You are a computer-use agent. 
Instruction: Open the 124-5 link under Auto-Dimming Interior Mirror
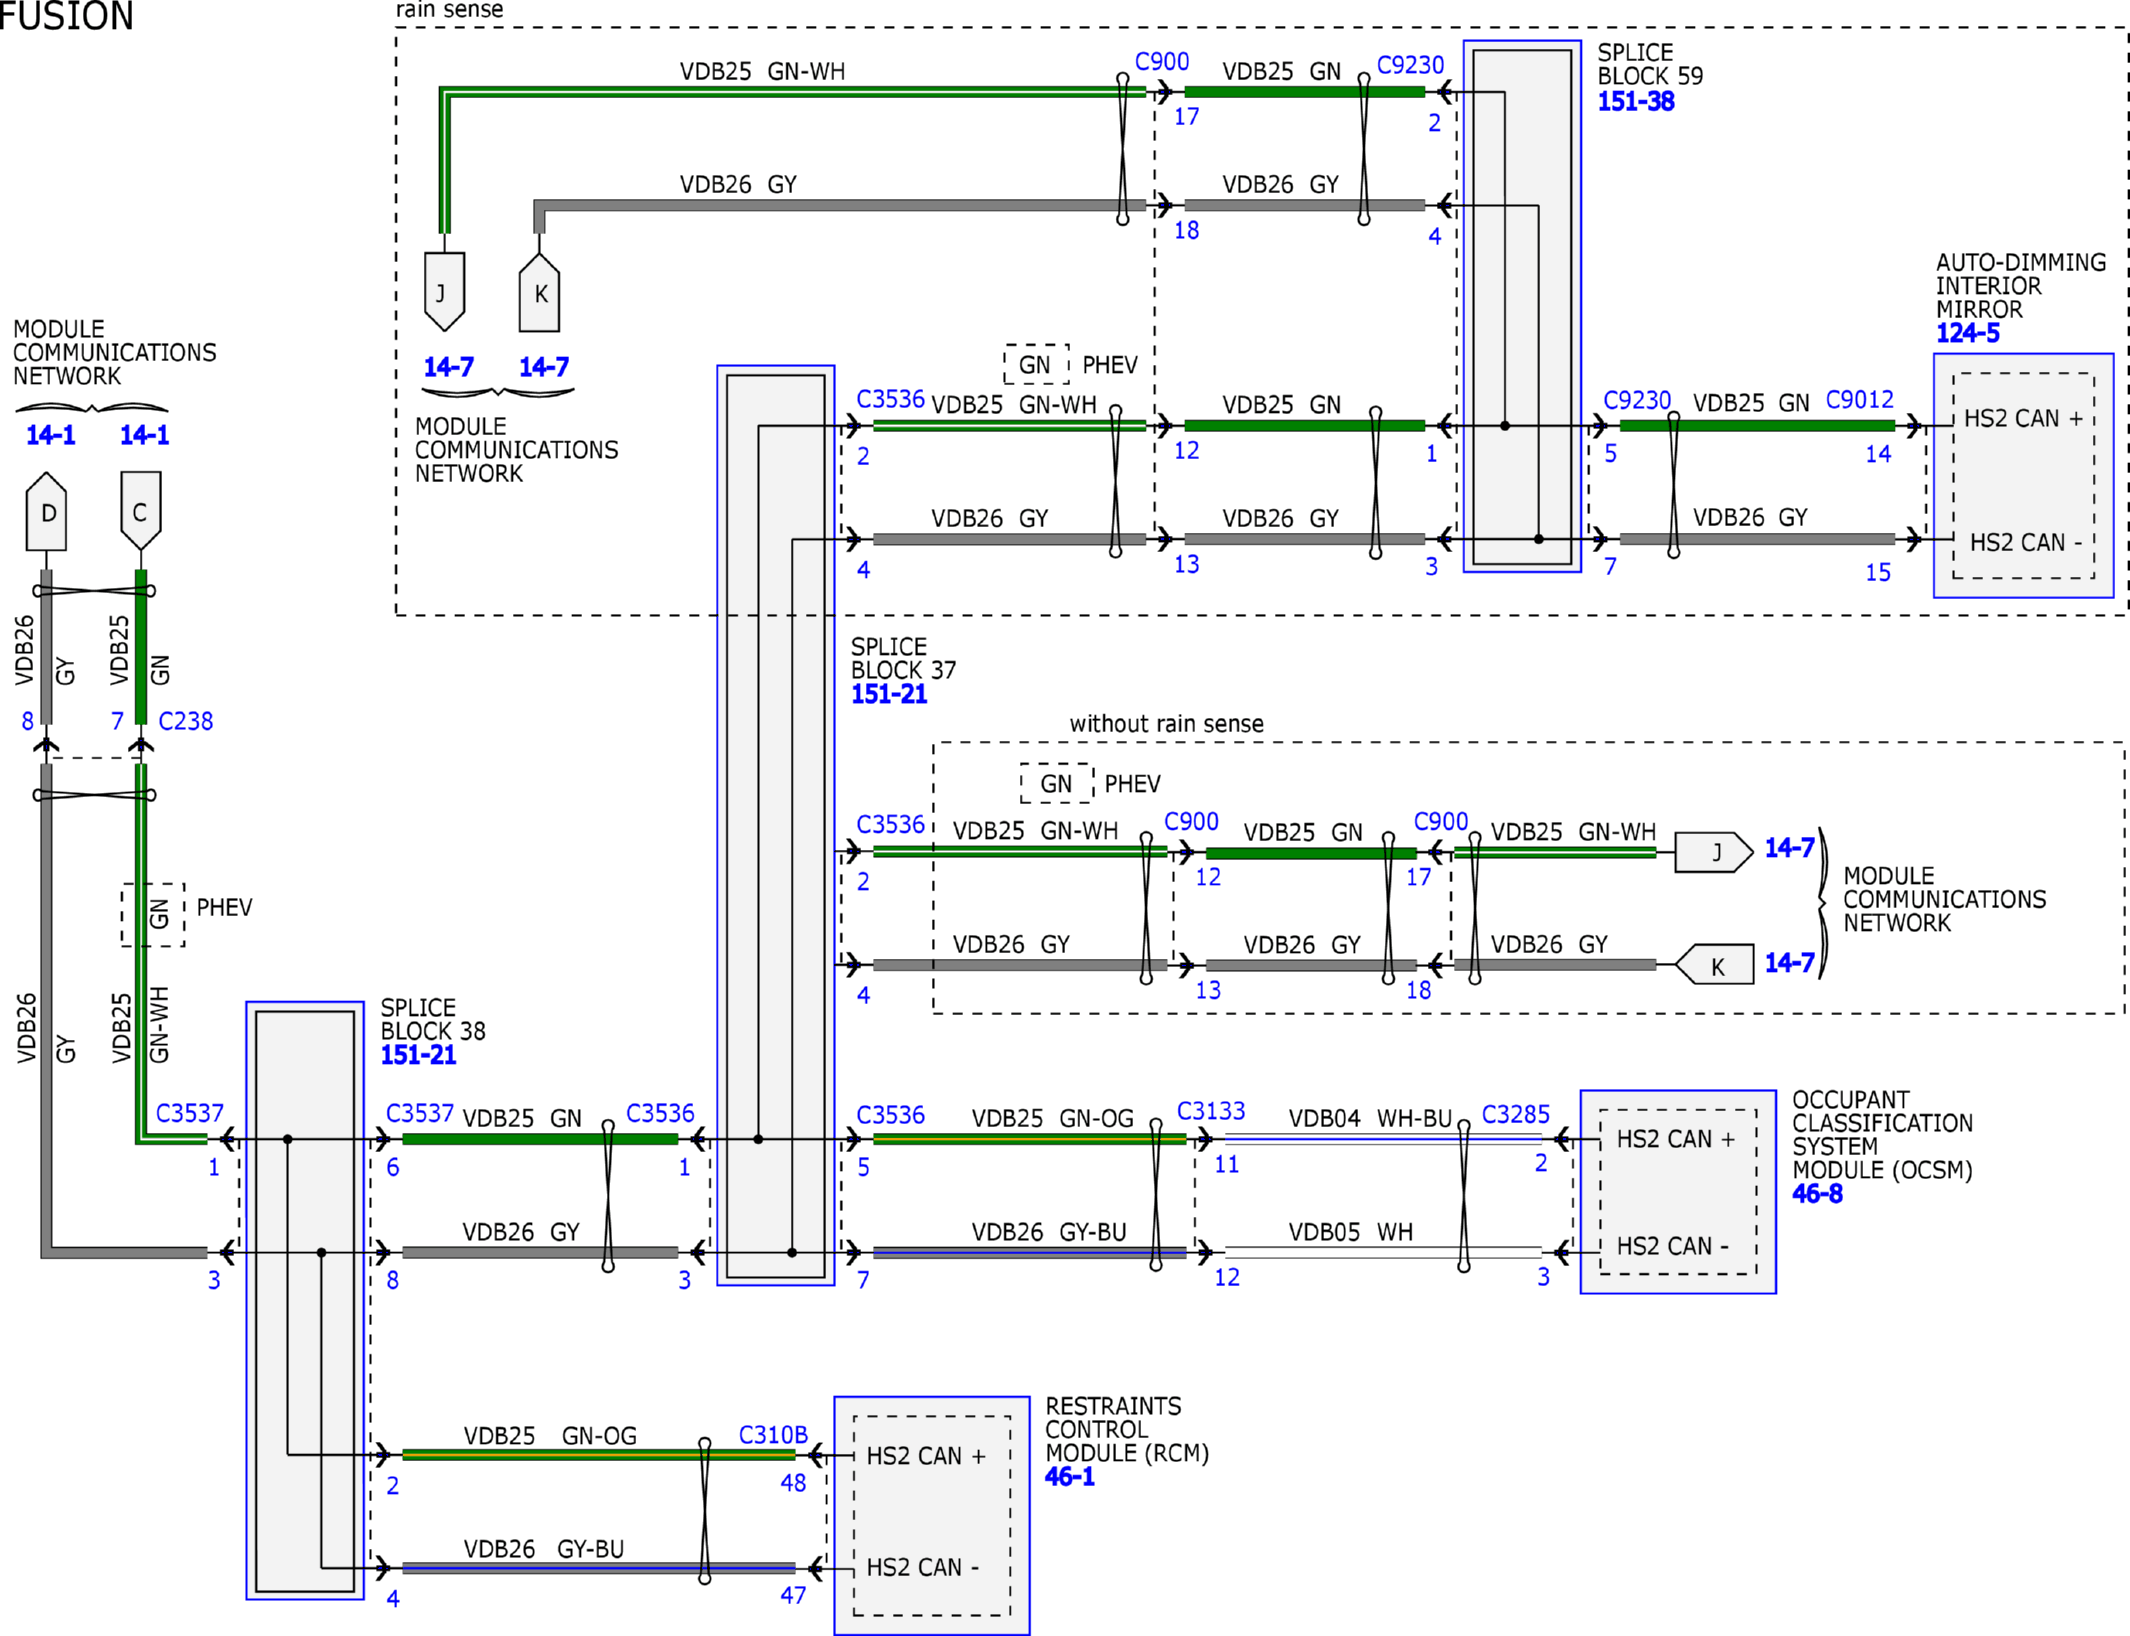pos(1967,333)
